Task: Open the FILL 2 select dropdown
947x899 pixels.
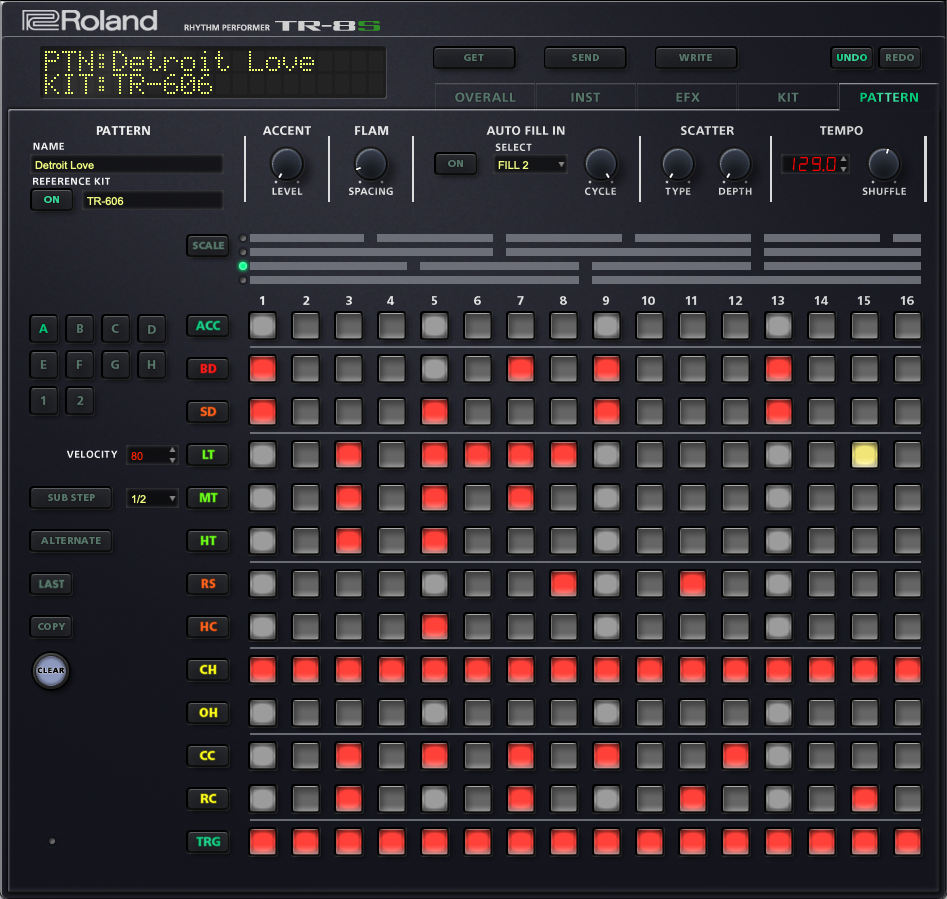Action: pyautogui.click(x=531, y=164)
